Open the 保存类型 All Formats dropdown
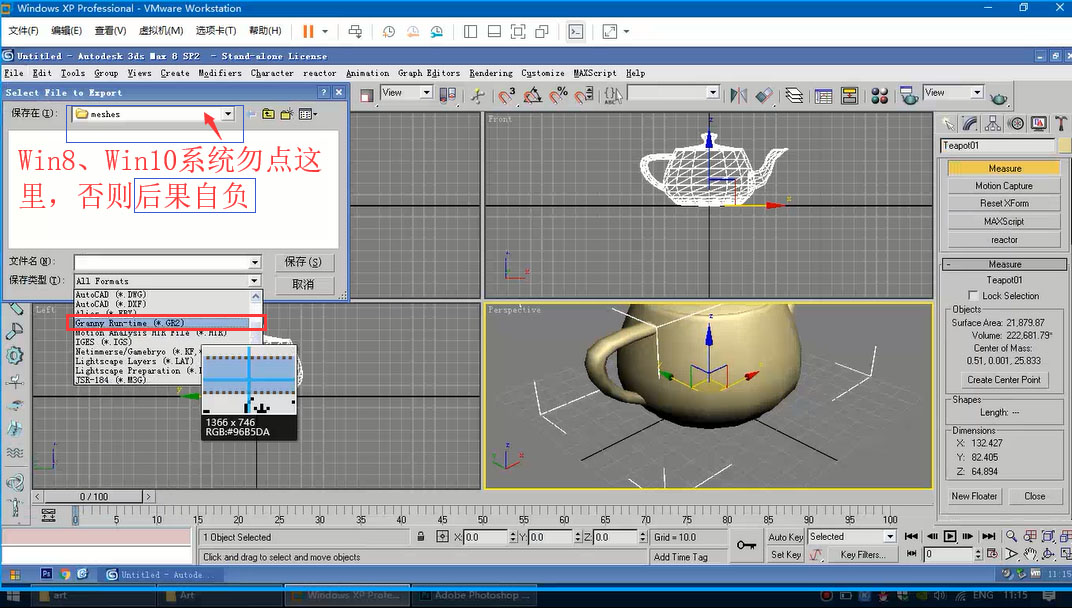This screenshot has width=1072, height=608. coord(254,280)
